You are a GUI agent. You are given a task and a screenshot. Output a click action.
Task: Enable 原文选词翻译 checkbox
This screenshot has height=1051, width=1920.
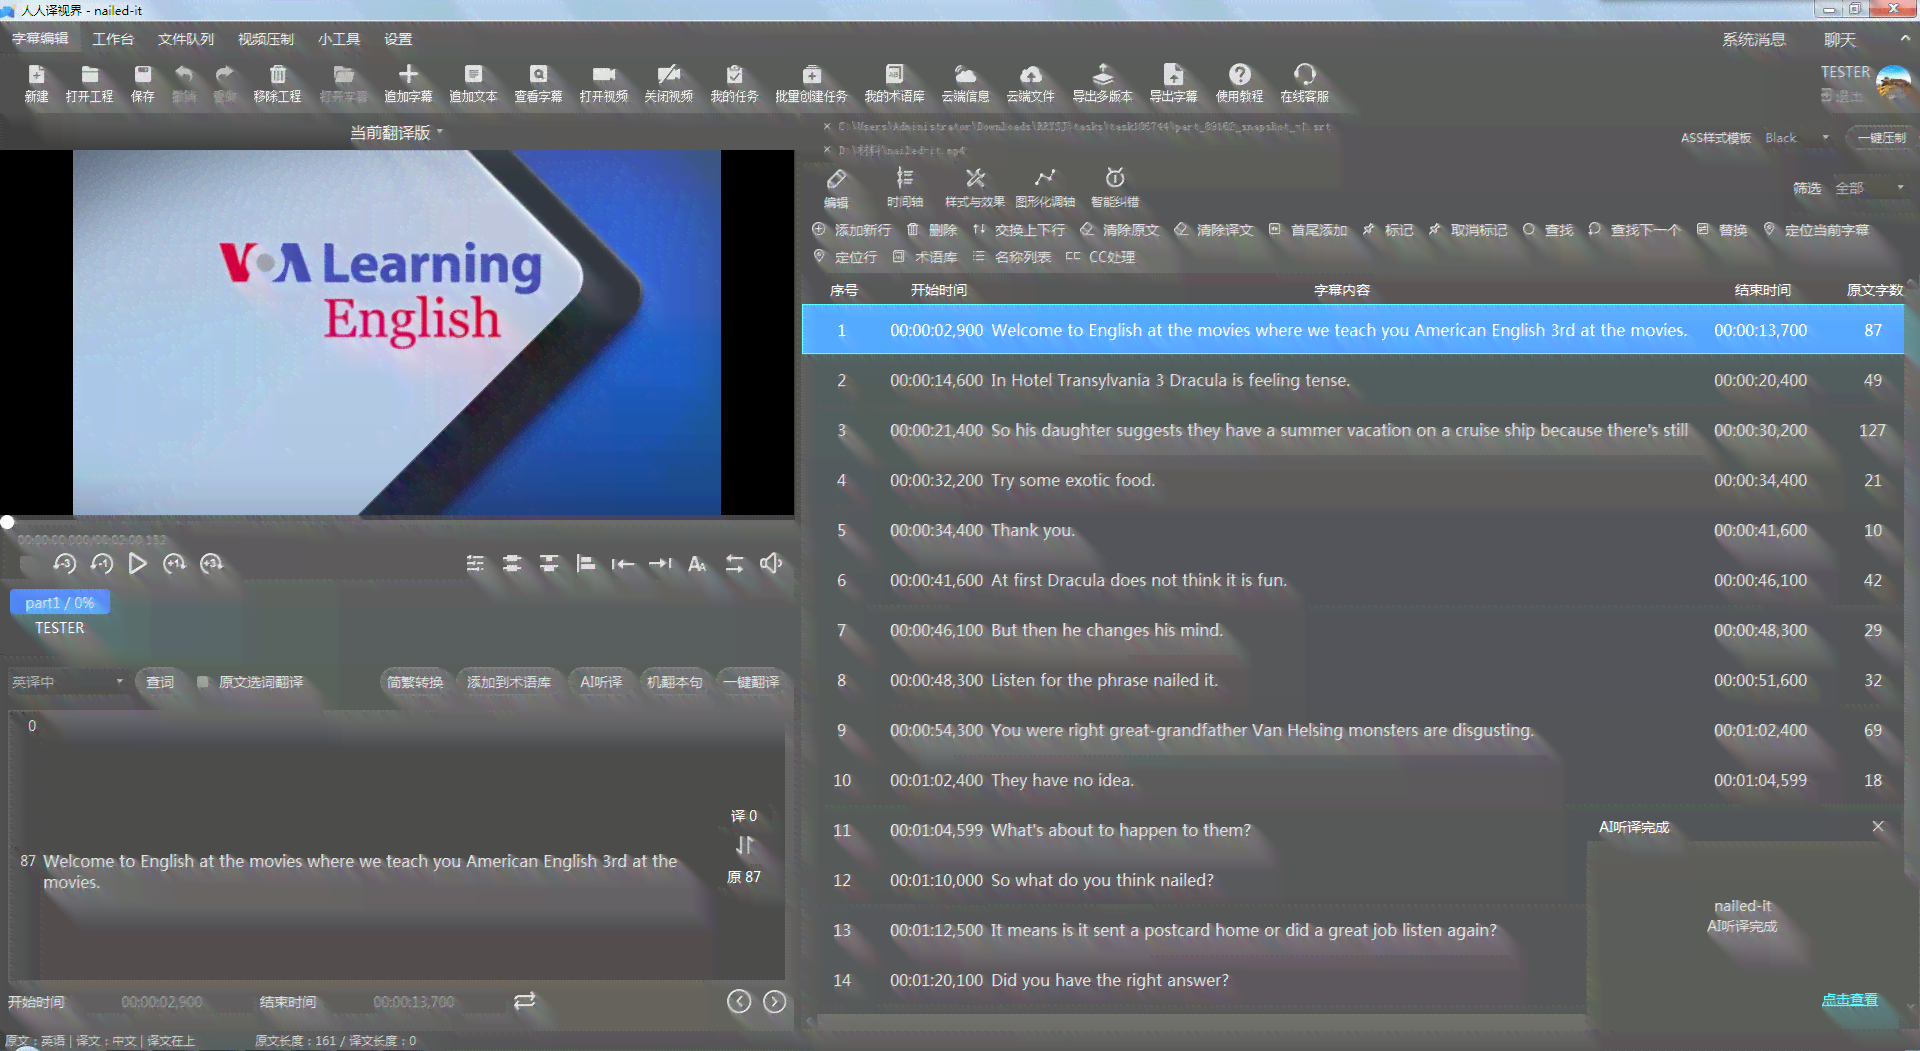(203, 682)
